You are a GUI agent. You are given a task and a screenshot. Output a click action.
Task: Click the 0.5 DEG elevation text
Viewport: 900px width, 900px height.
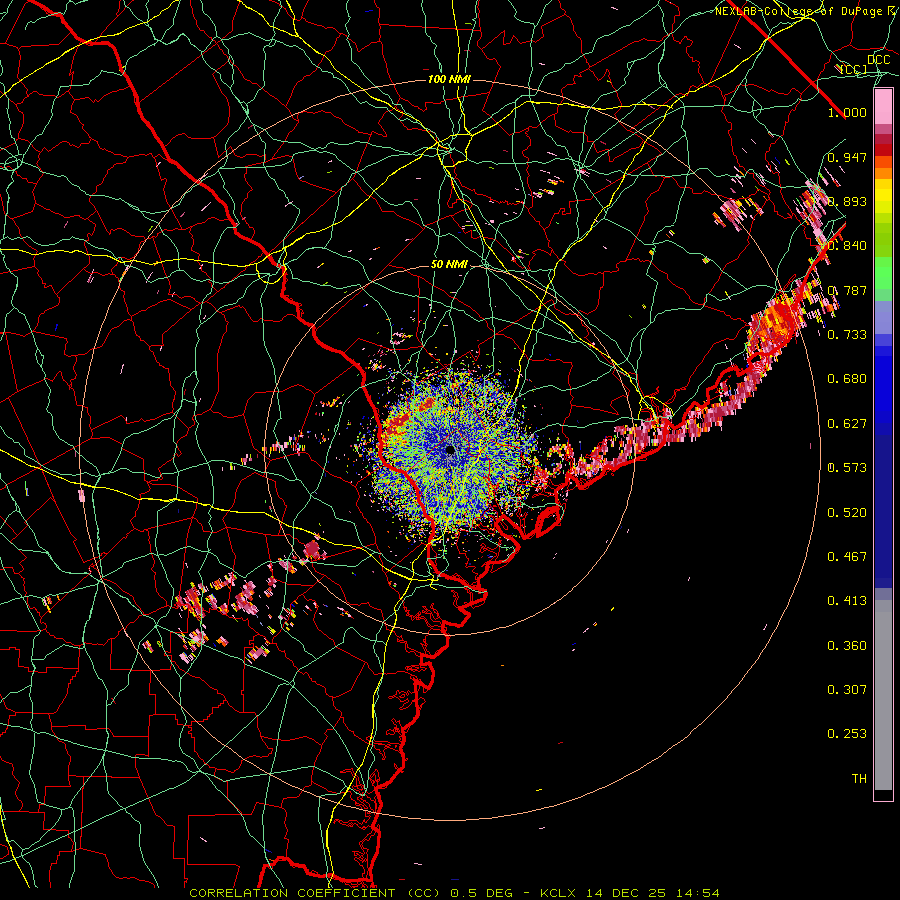(482, 893)
